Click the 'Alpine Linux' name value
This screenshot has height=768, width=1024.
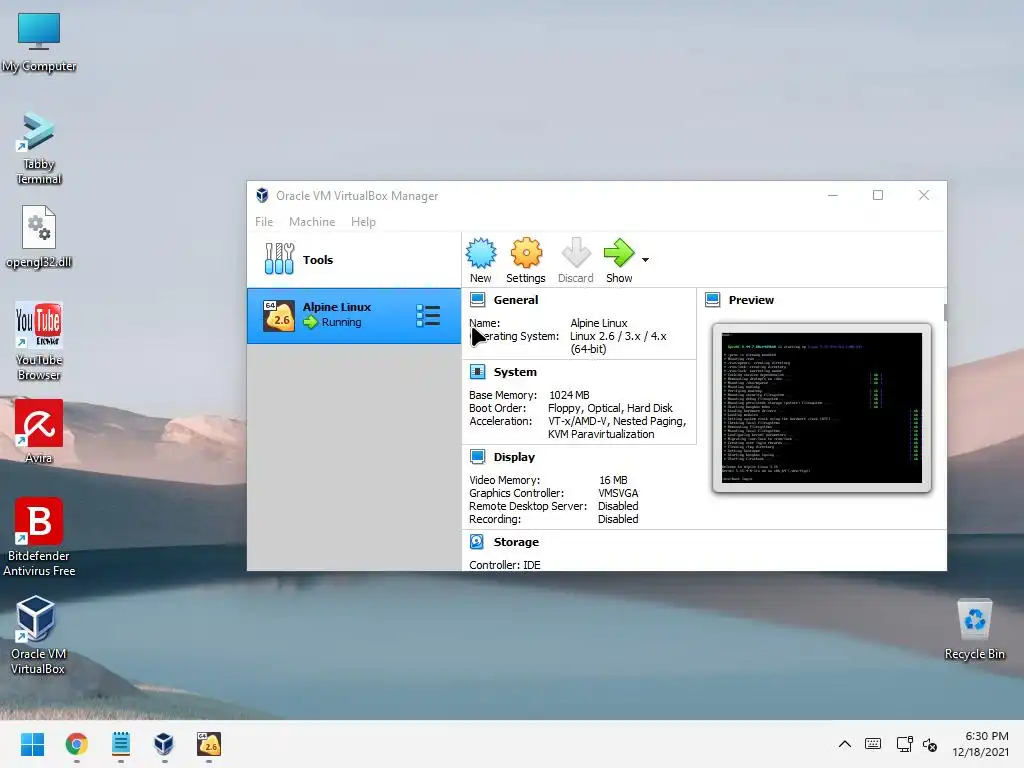[599, 323]
